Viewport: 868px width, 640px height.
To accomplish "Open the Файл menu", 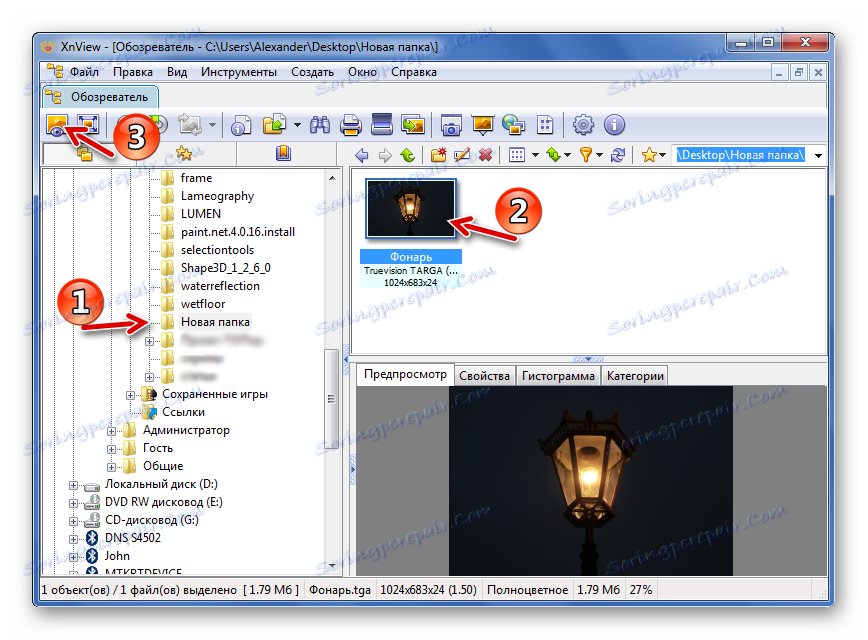I will pos(84,72).
